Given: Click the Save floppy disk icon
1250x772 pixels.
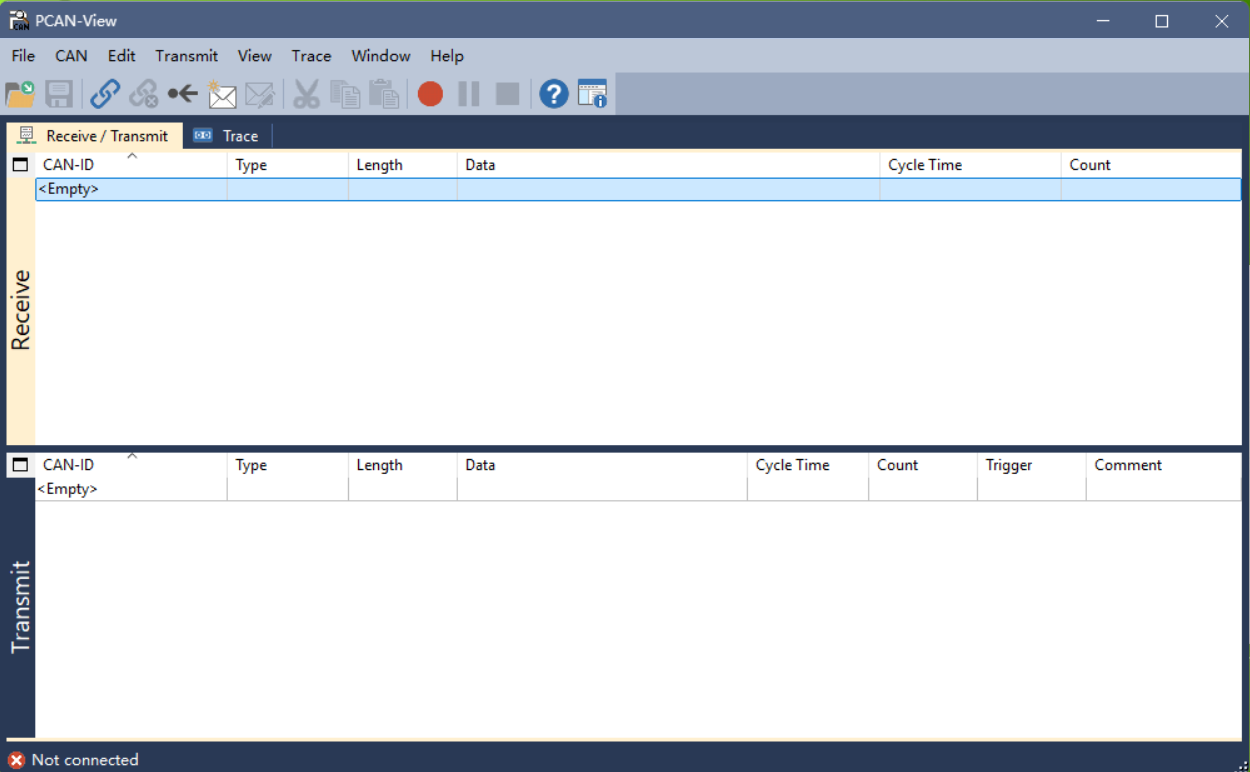Looking at the screenshot, I should pyautogui.click(x=59, y=94).
